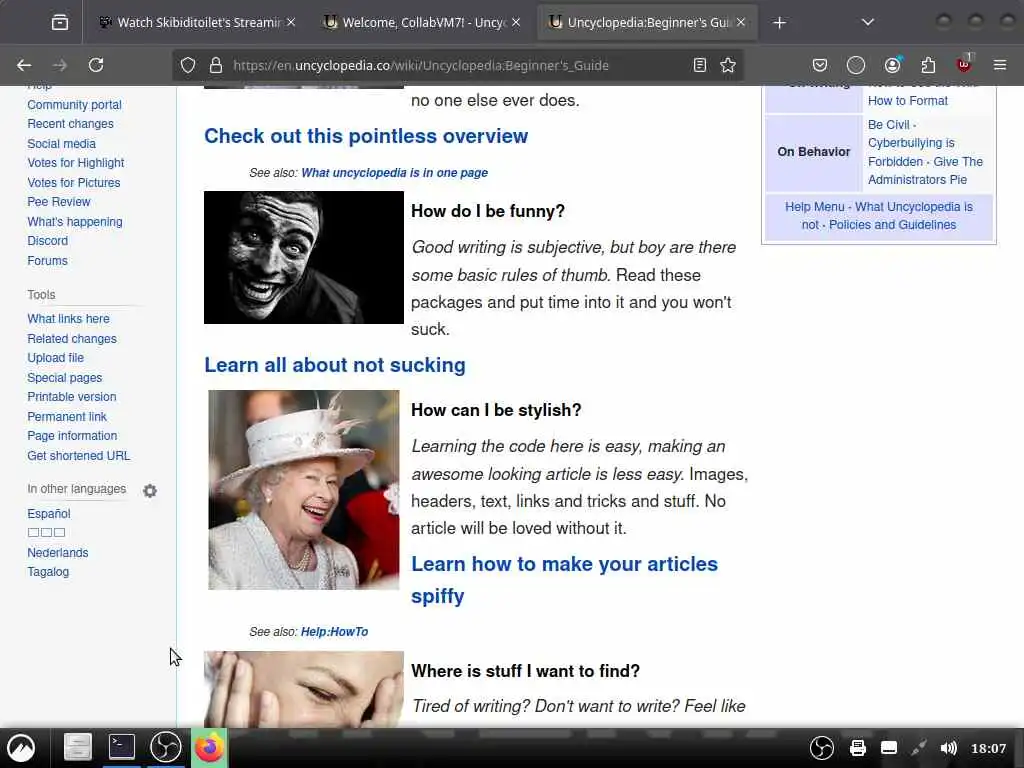This screenshot has width=1024, height=768.
Task: Open Help Menu link in infobox
Action: click(x=814, y=206)
